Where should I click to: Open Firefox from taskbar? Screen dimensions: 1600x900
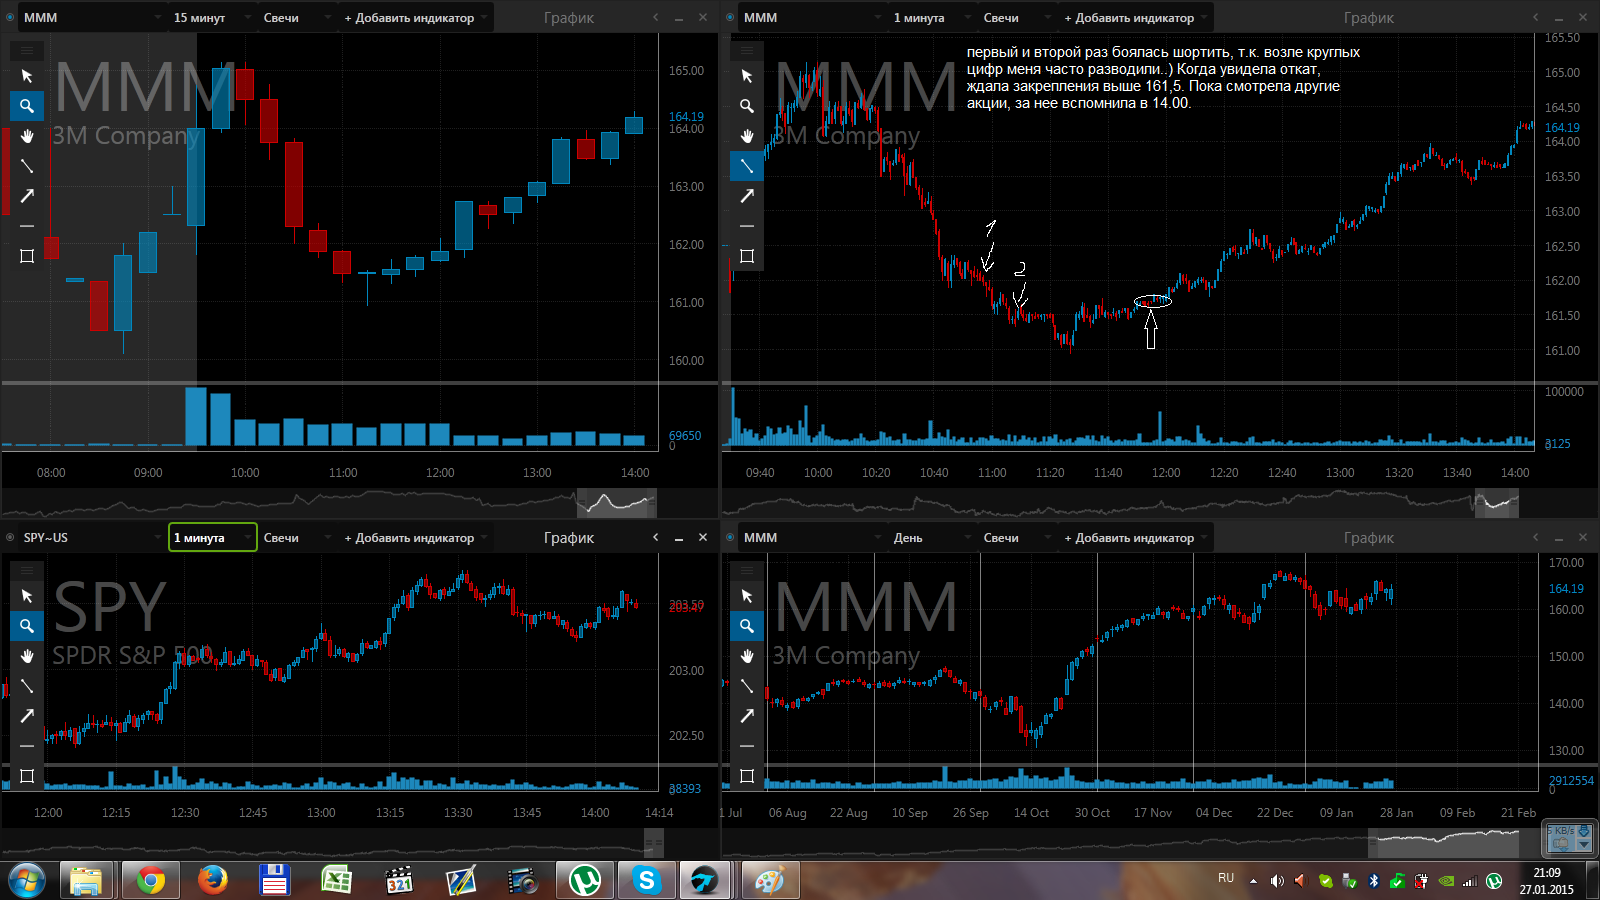212,881
